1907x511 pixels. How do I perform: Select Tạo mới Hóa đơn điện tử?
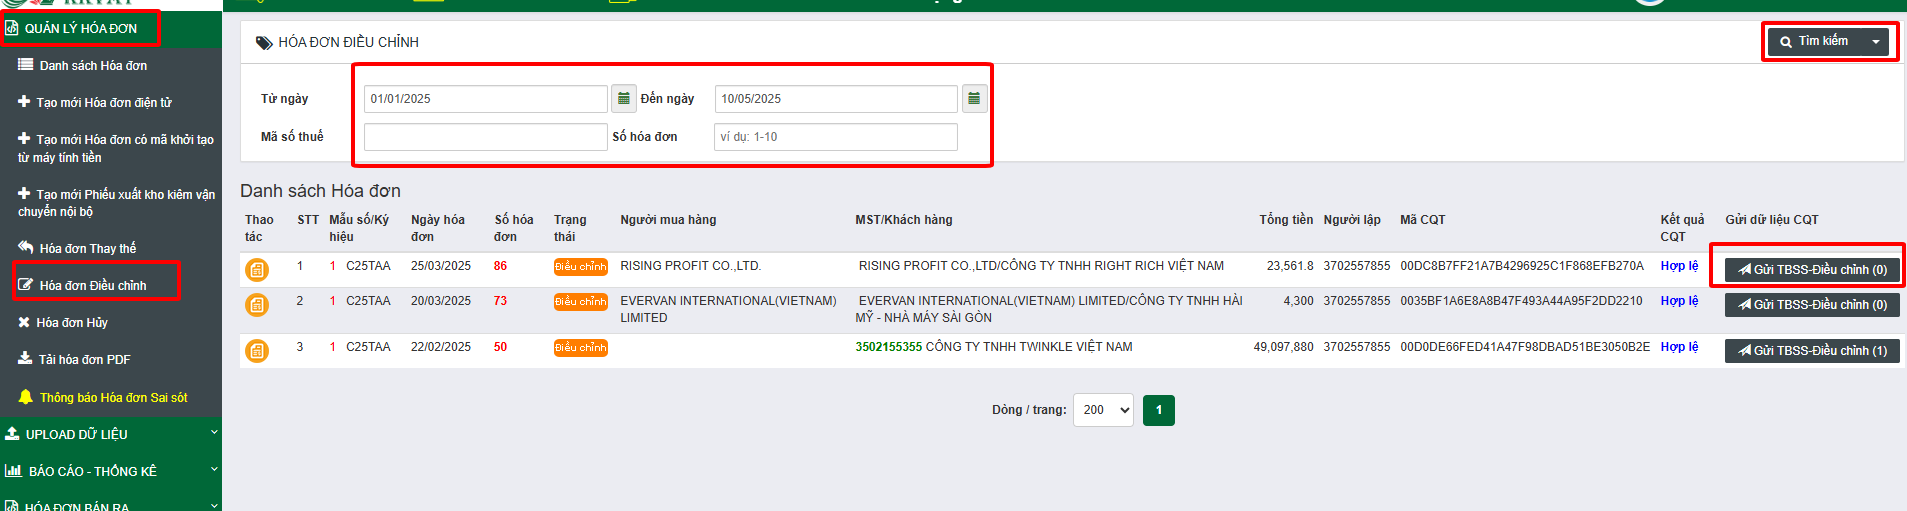(103, 103)
